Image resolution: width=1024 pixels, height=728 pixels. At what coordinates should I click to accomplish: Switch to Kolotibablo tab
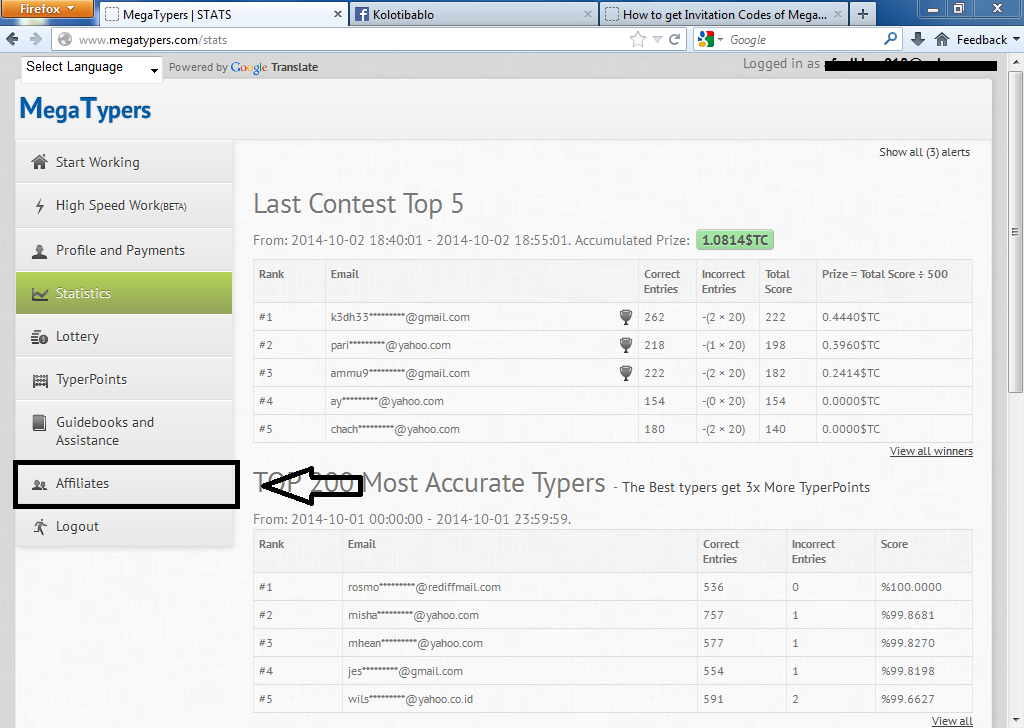(474, 14)
